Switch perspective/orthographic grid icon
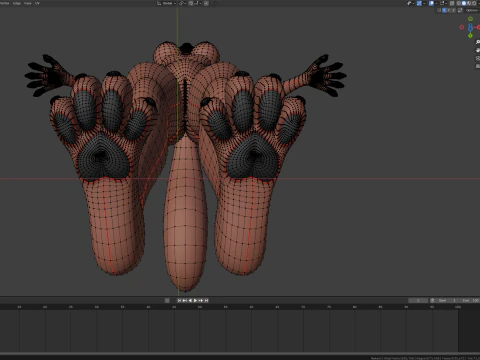This screenshot has width=480, height=360. pyautogui.click(x=478, y=66)
